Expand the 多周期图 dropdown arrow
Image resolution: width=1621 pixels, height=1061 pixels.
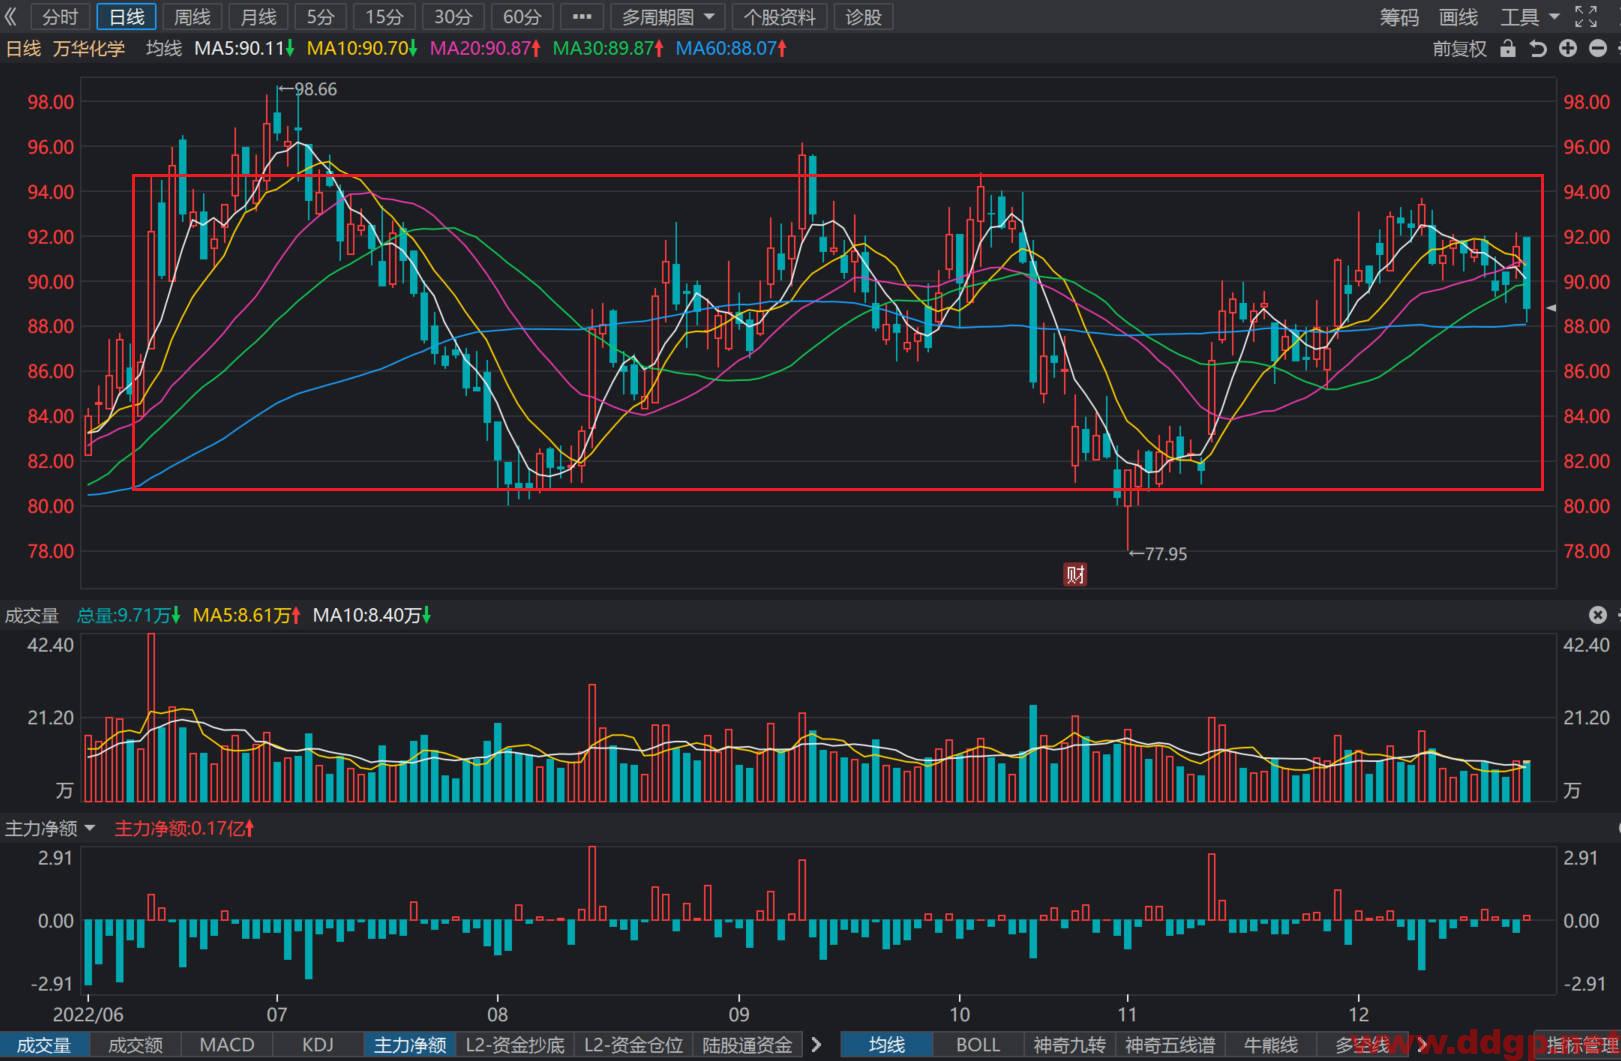(709, 17)
